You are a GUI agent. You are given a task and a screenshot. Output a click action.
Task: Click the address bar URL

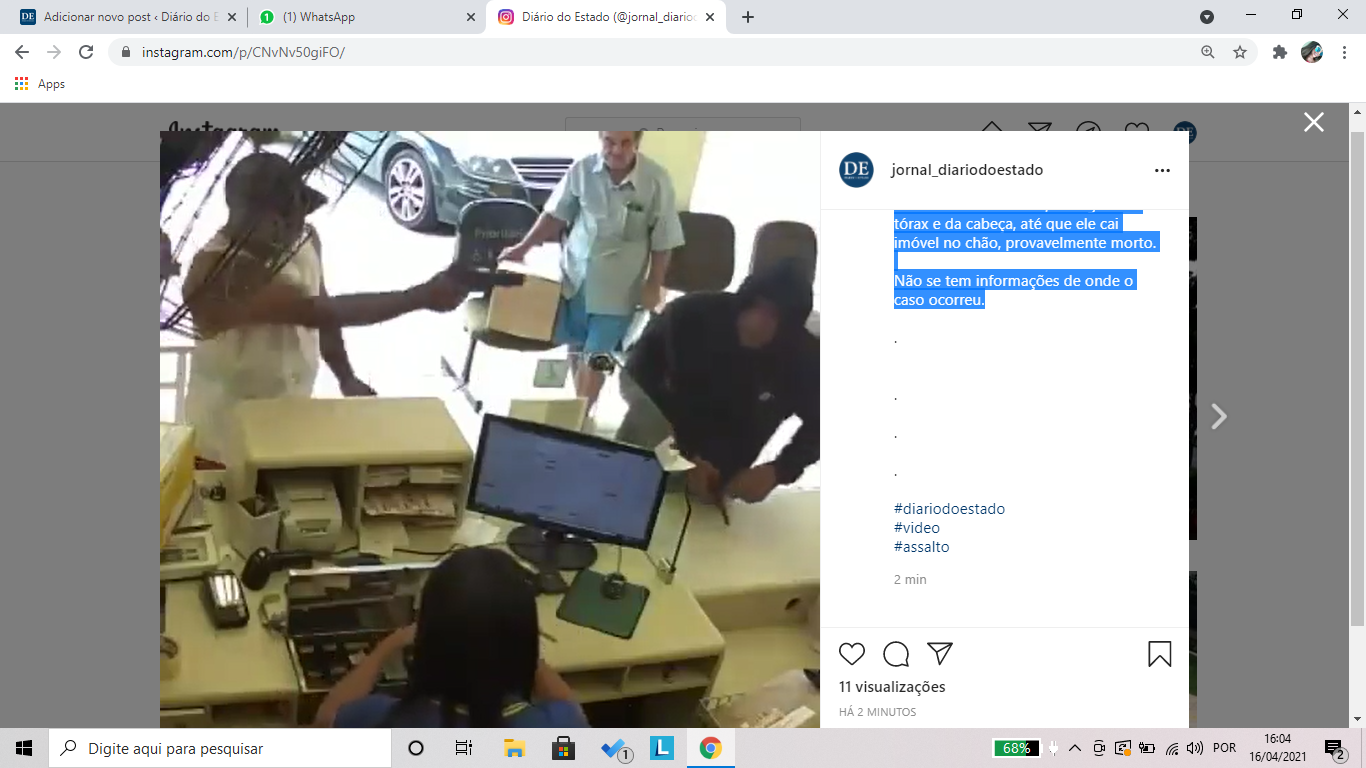[242, 52]
